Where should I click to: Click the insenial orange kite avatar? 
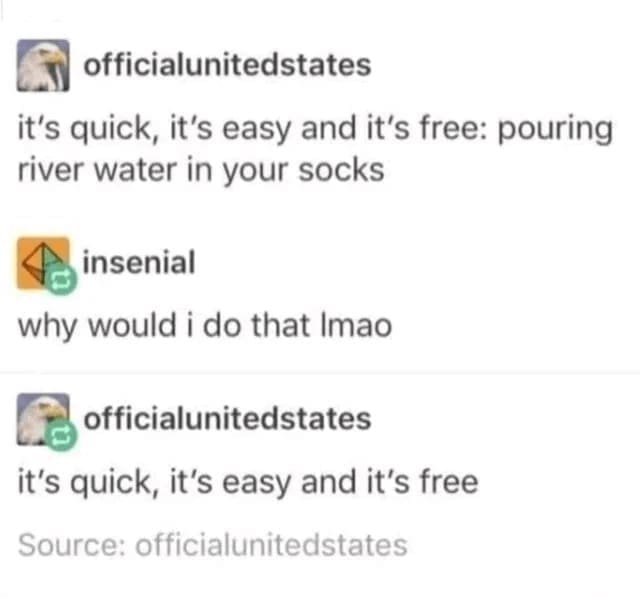coord(43,263)
